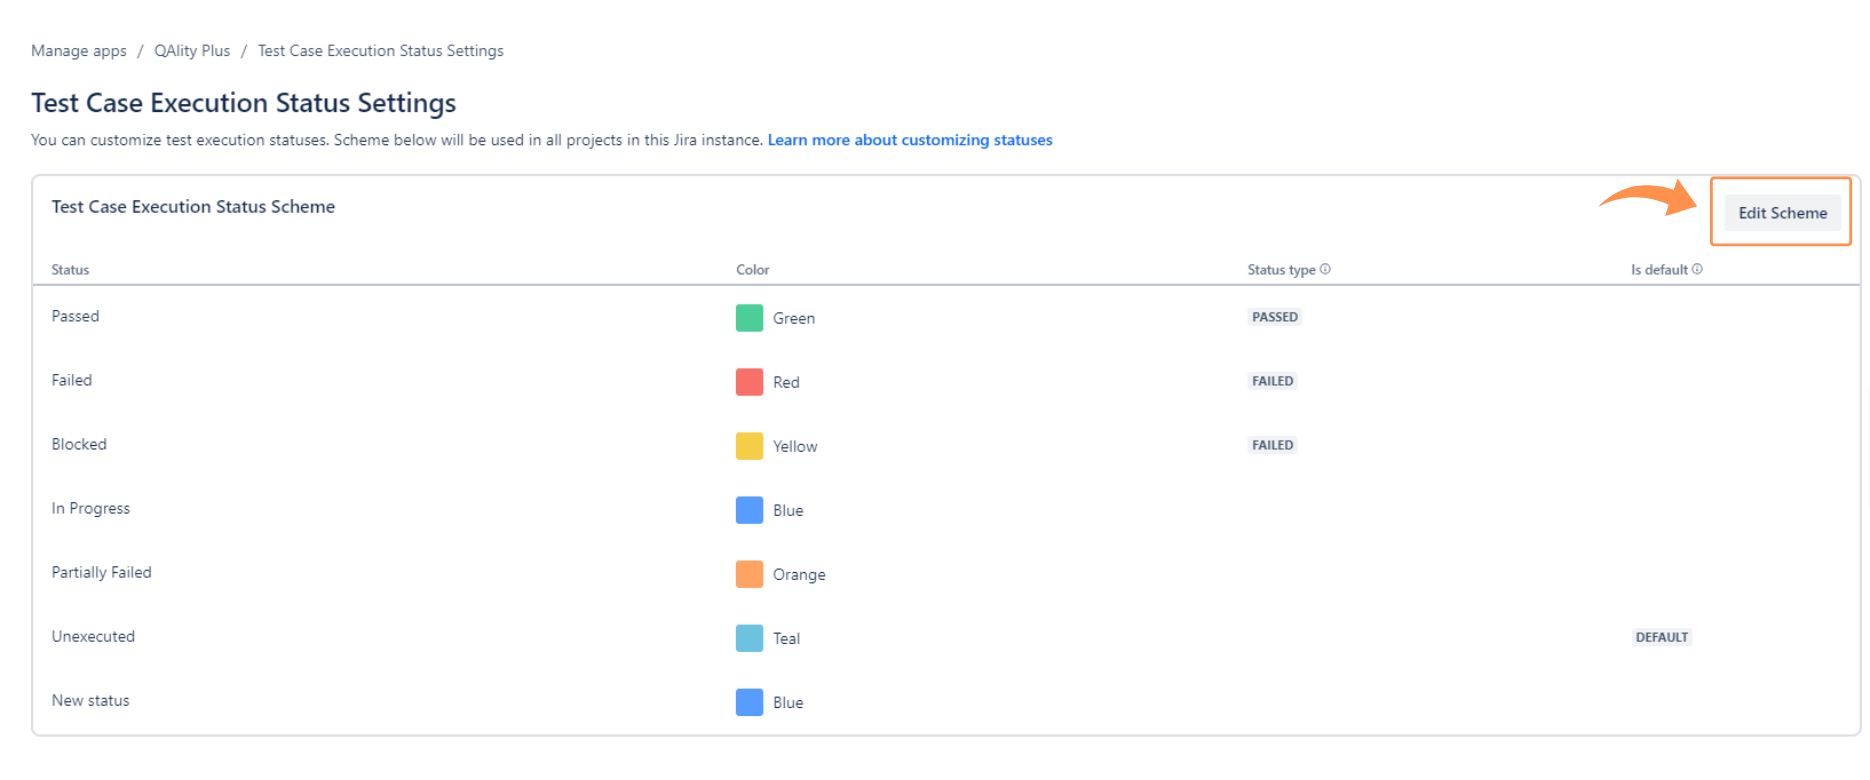Click the DEFAULT badge for Unexecuted
This screenshot has width=1870, height=780.
(1662, 637)
